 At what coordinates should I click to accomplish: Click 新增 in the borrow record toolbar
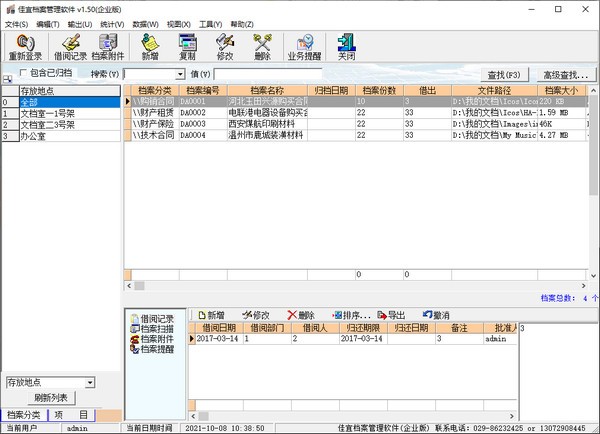tap(211, 315)
